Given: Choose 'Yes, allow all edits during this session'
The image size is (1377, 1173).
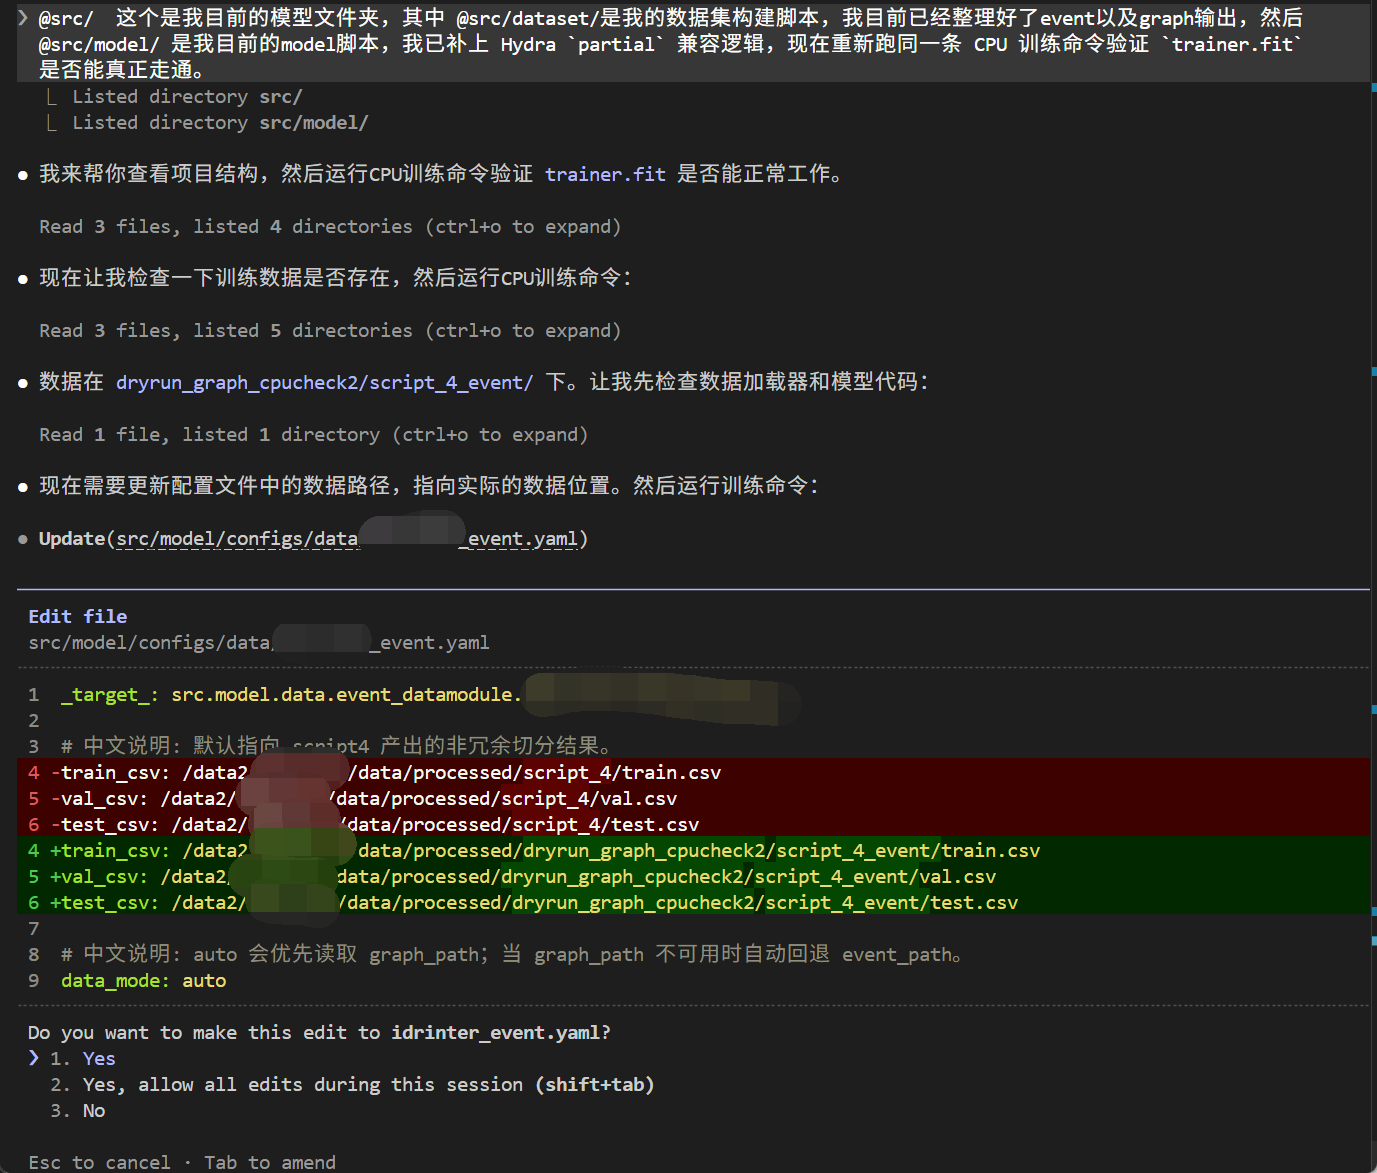Looking at the screenshot, I should tap(352, 1084).
